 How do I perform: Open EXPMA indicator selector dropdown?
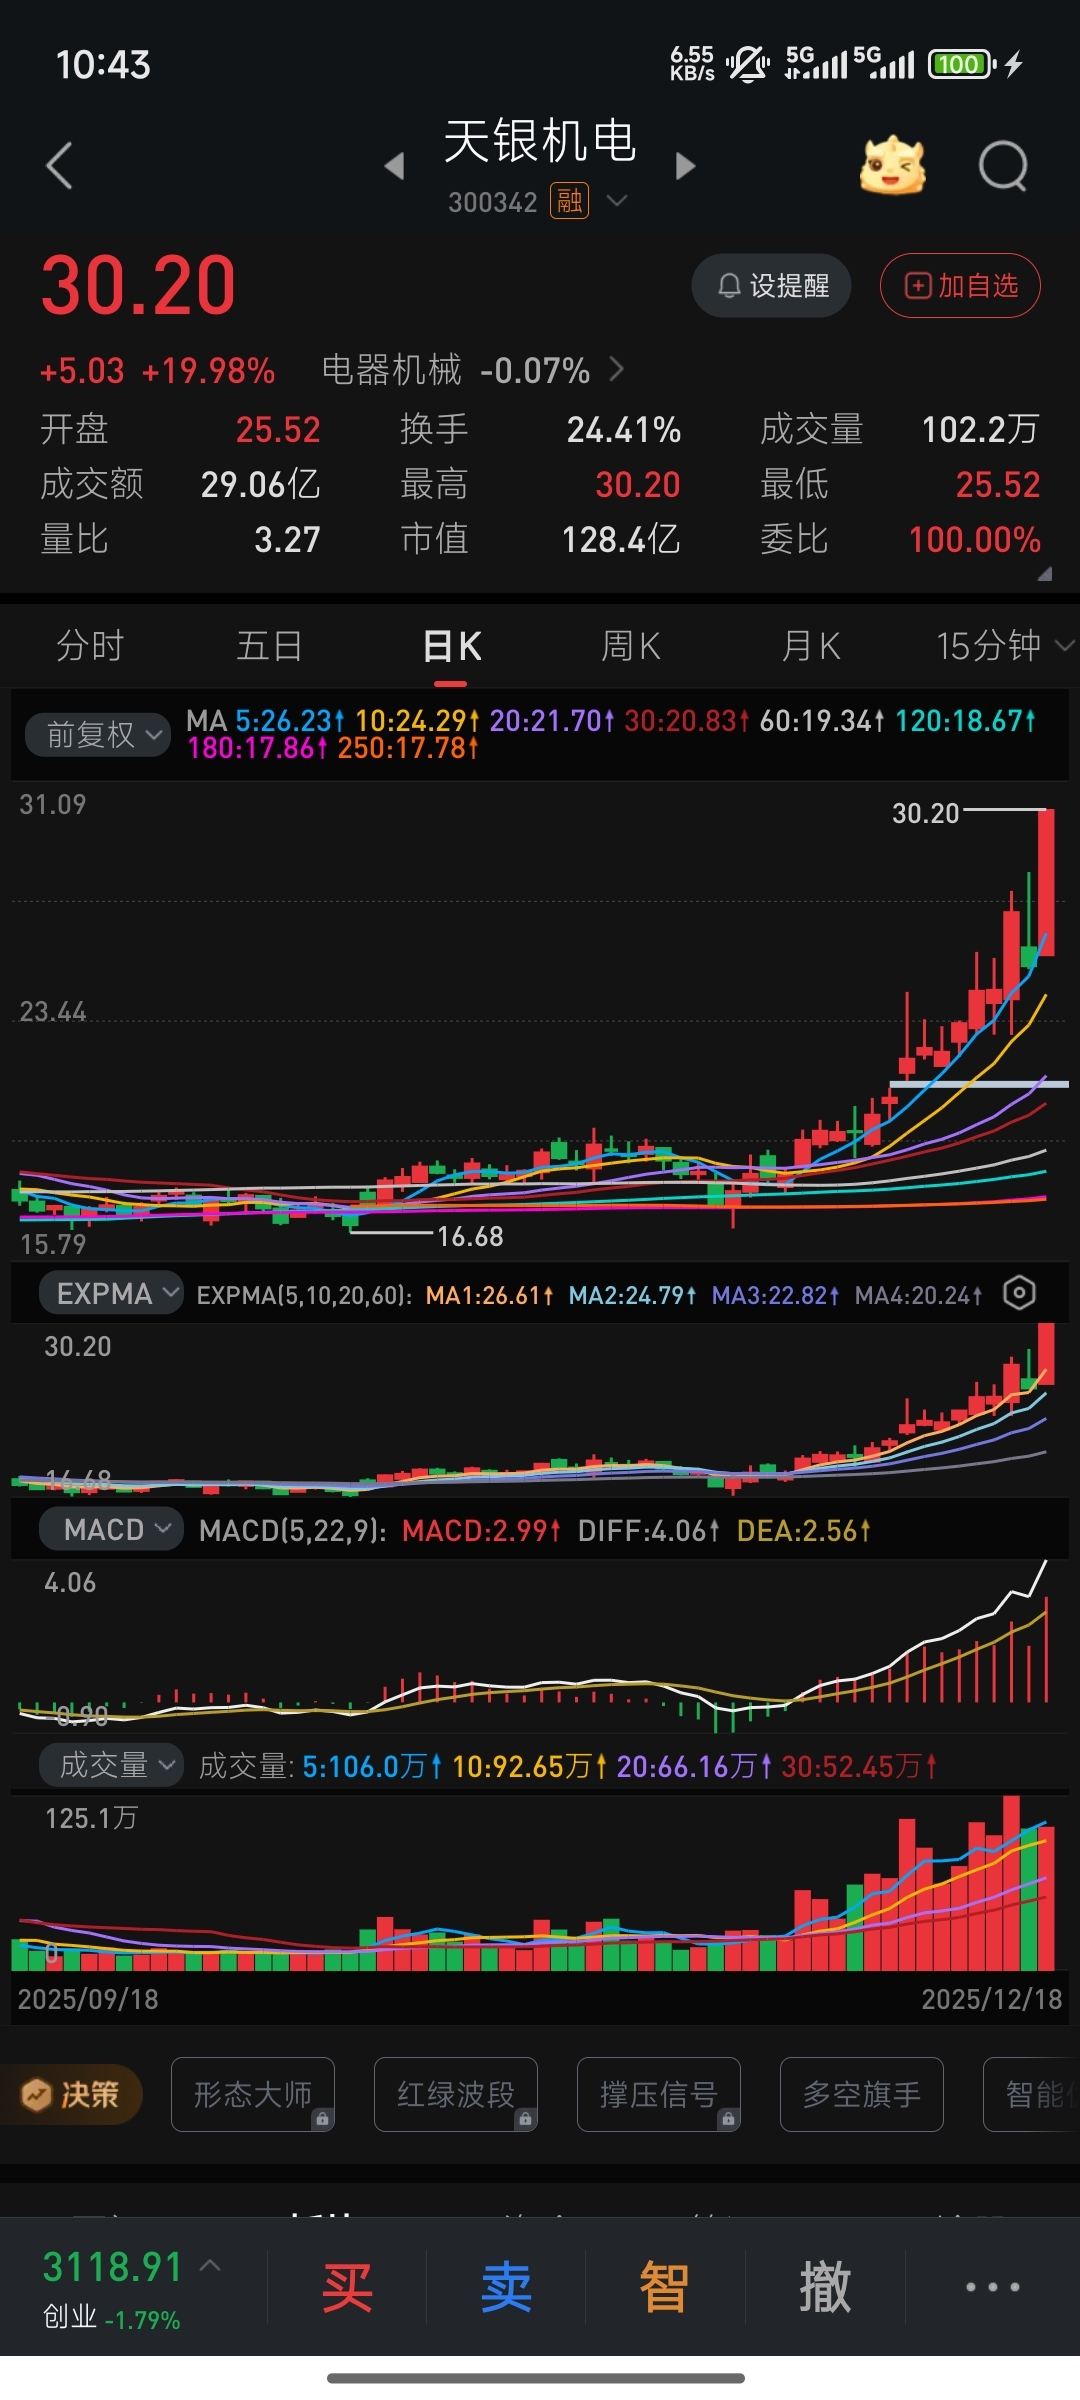click(x=111, y=1293)
